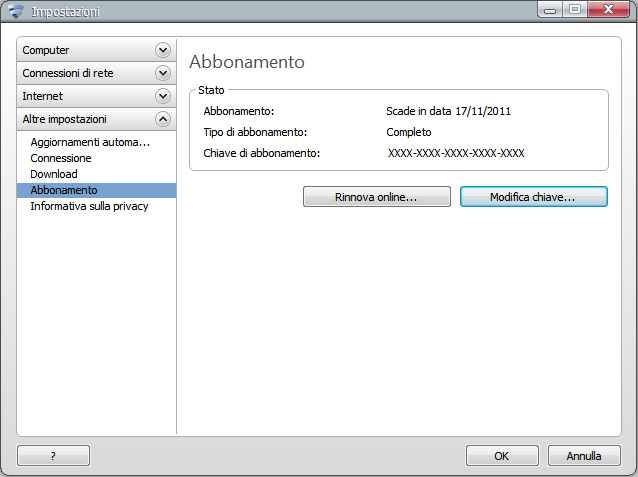Open help with the ? button
This screenshot has width=638, height=477.
53,456
